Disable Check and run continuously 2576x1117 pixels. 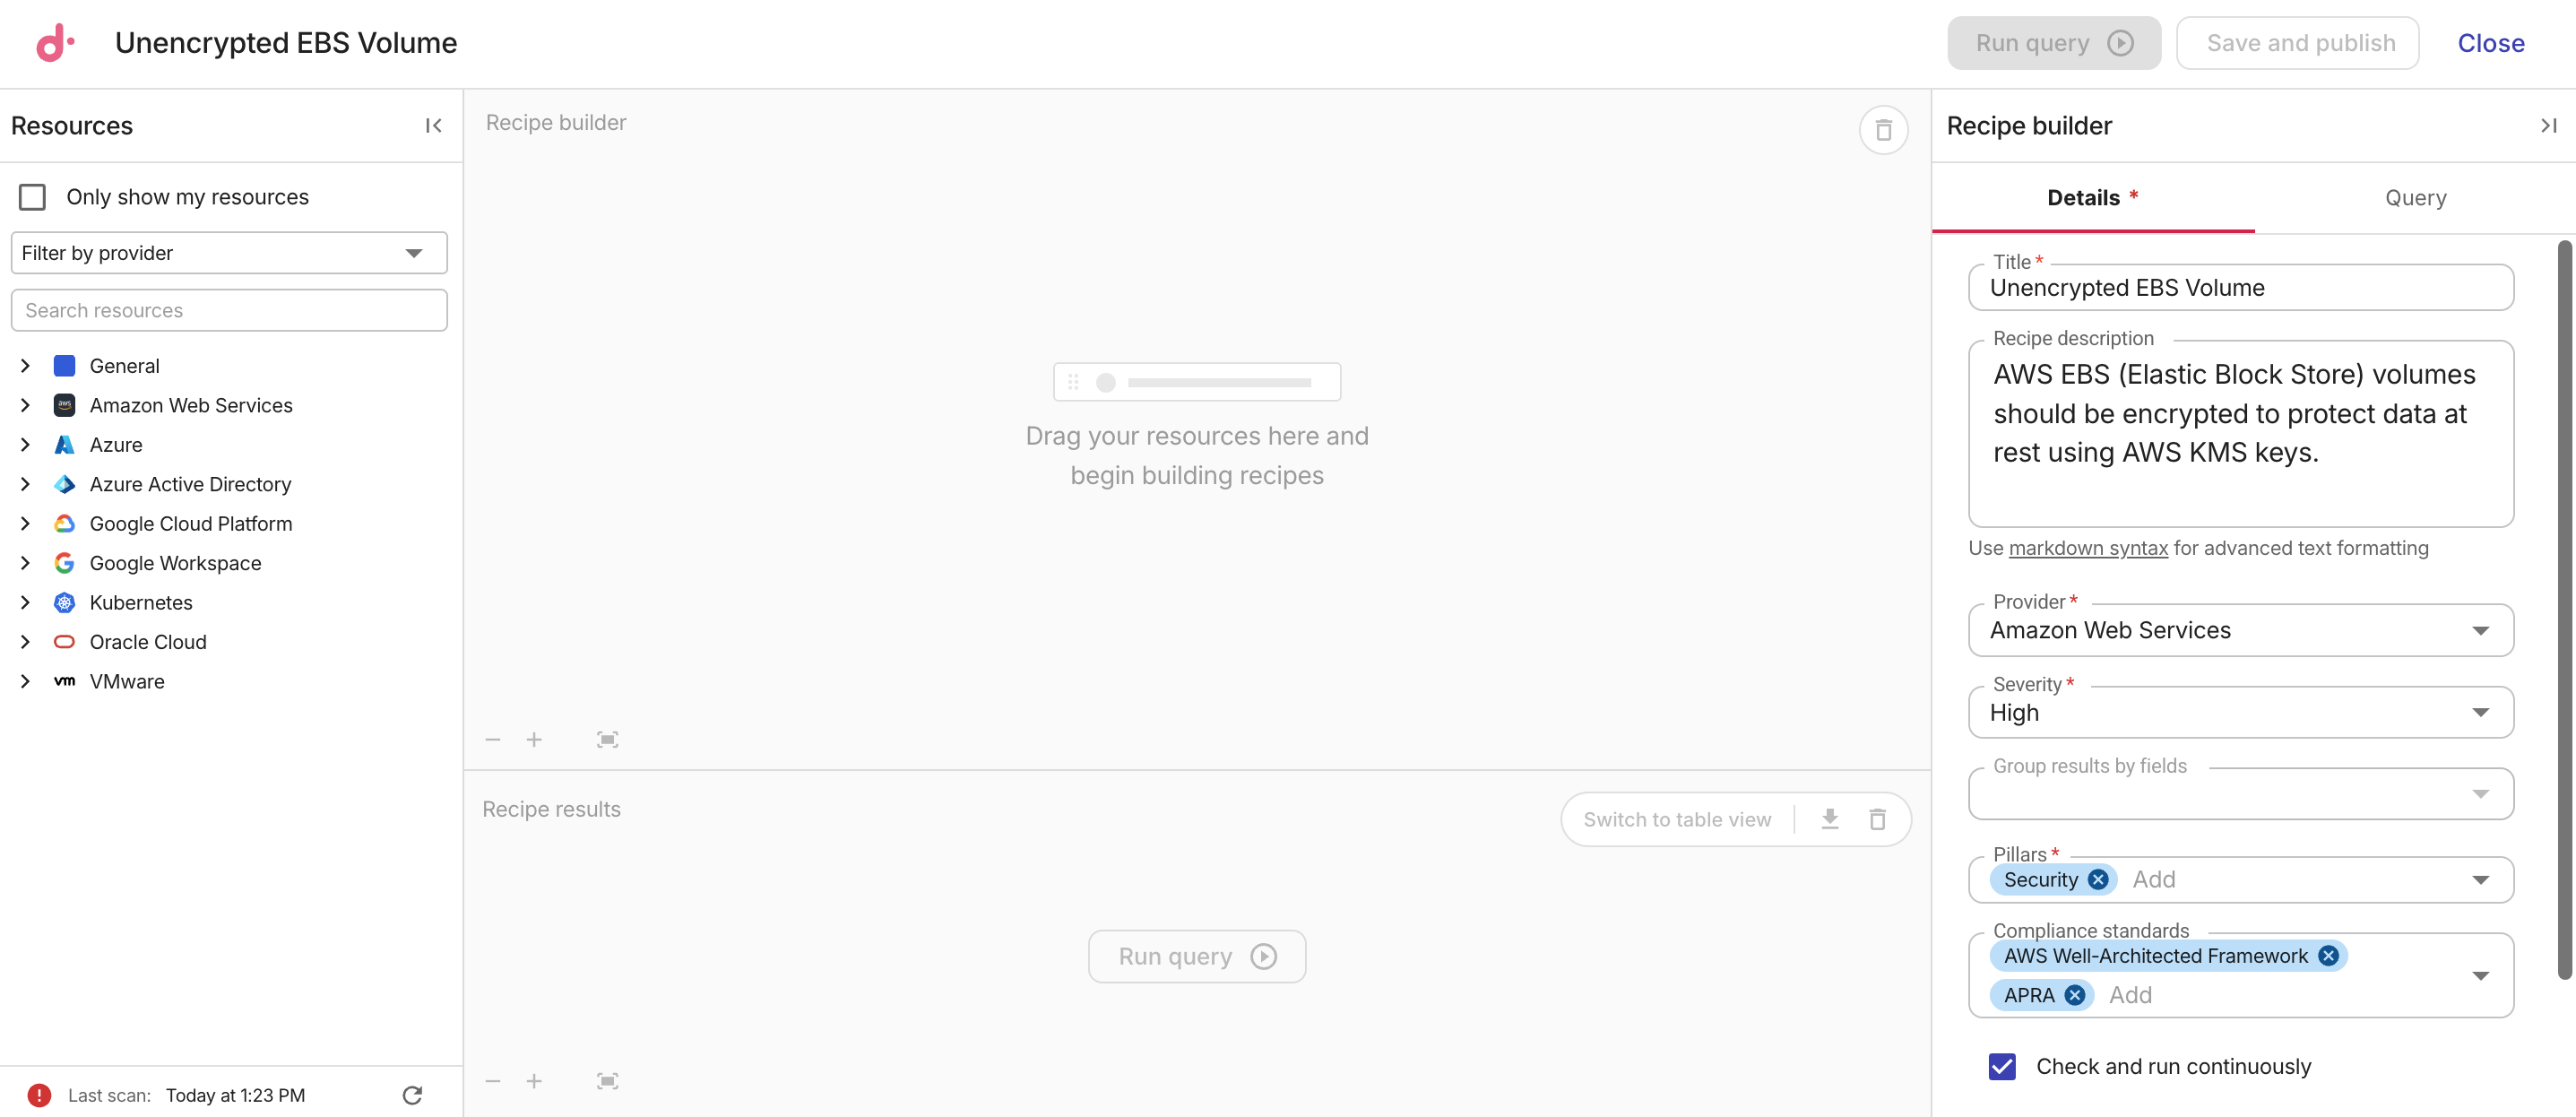point(2001,1066)
